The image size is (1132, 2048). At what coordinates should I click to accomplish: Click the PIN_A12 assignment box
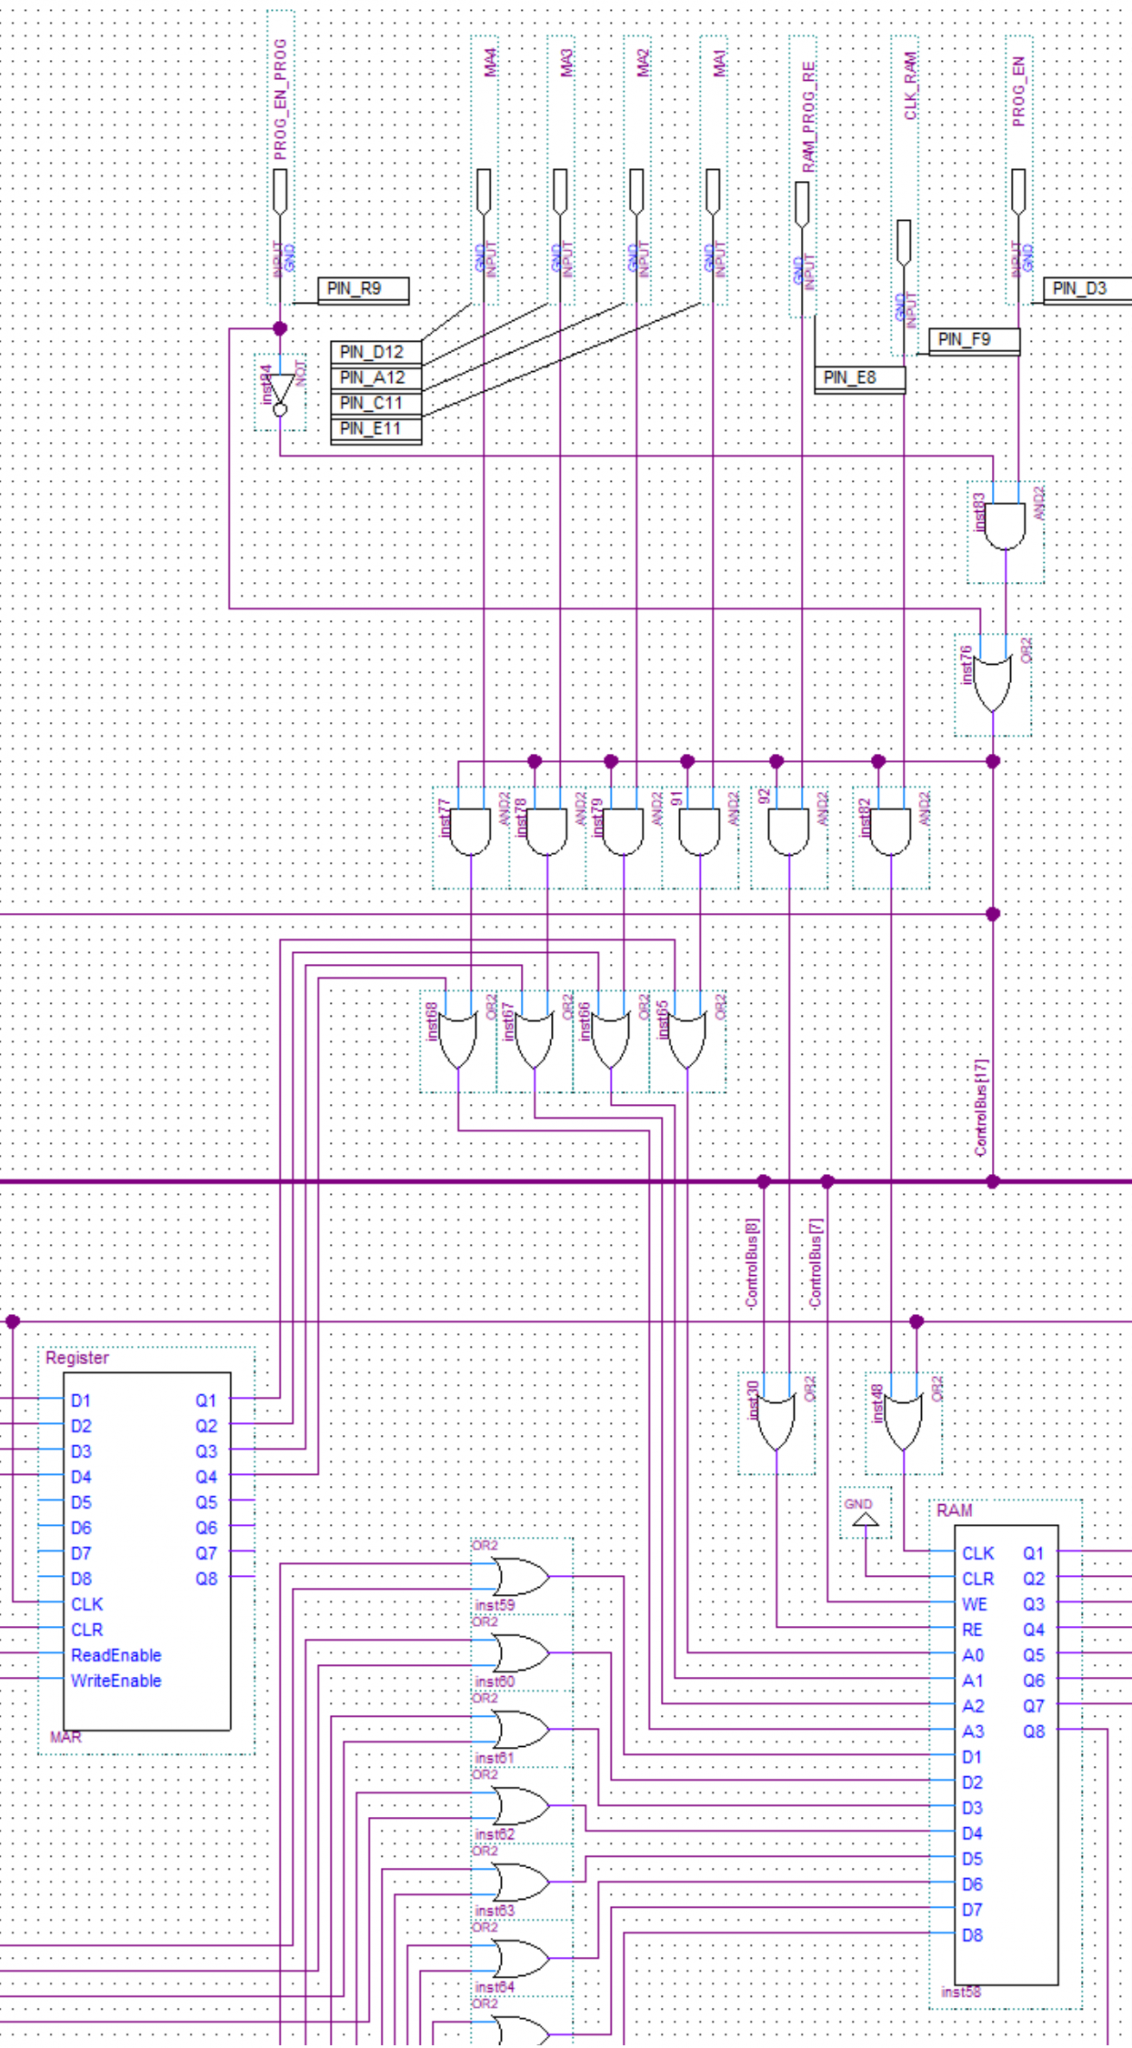click(376, 378)
